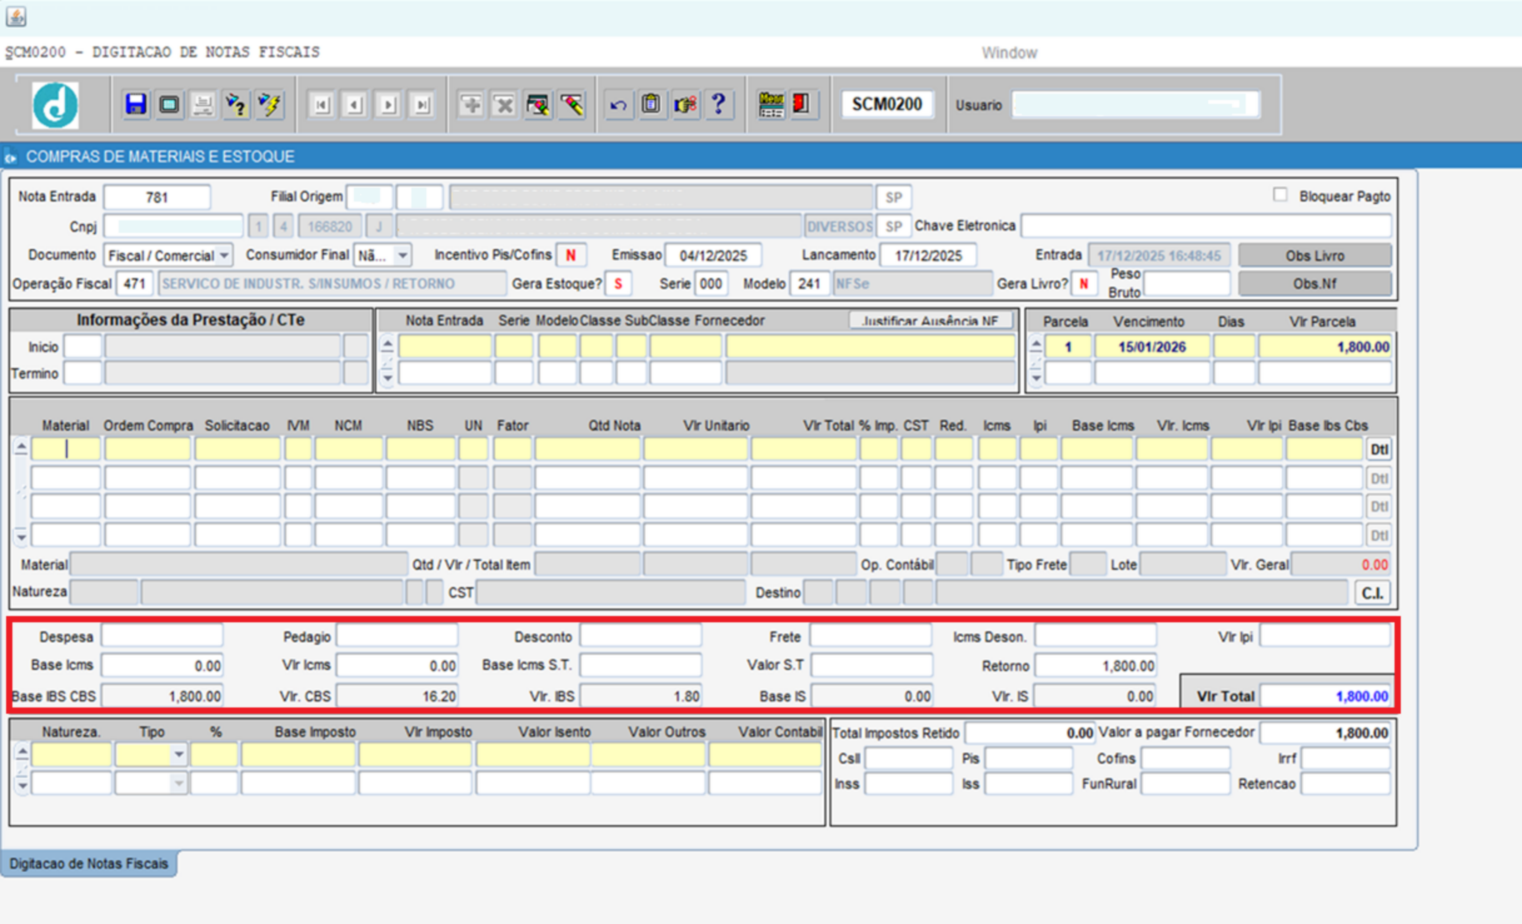Image resolution: width=1522 pixels, height=924 pixels.
Task: Click Dtl button on first material row
Action: (1379, 450)
